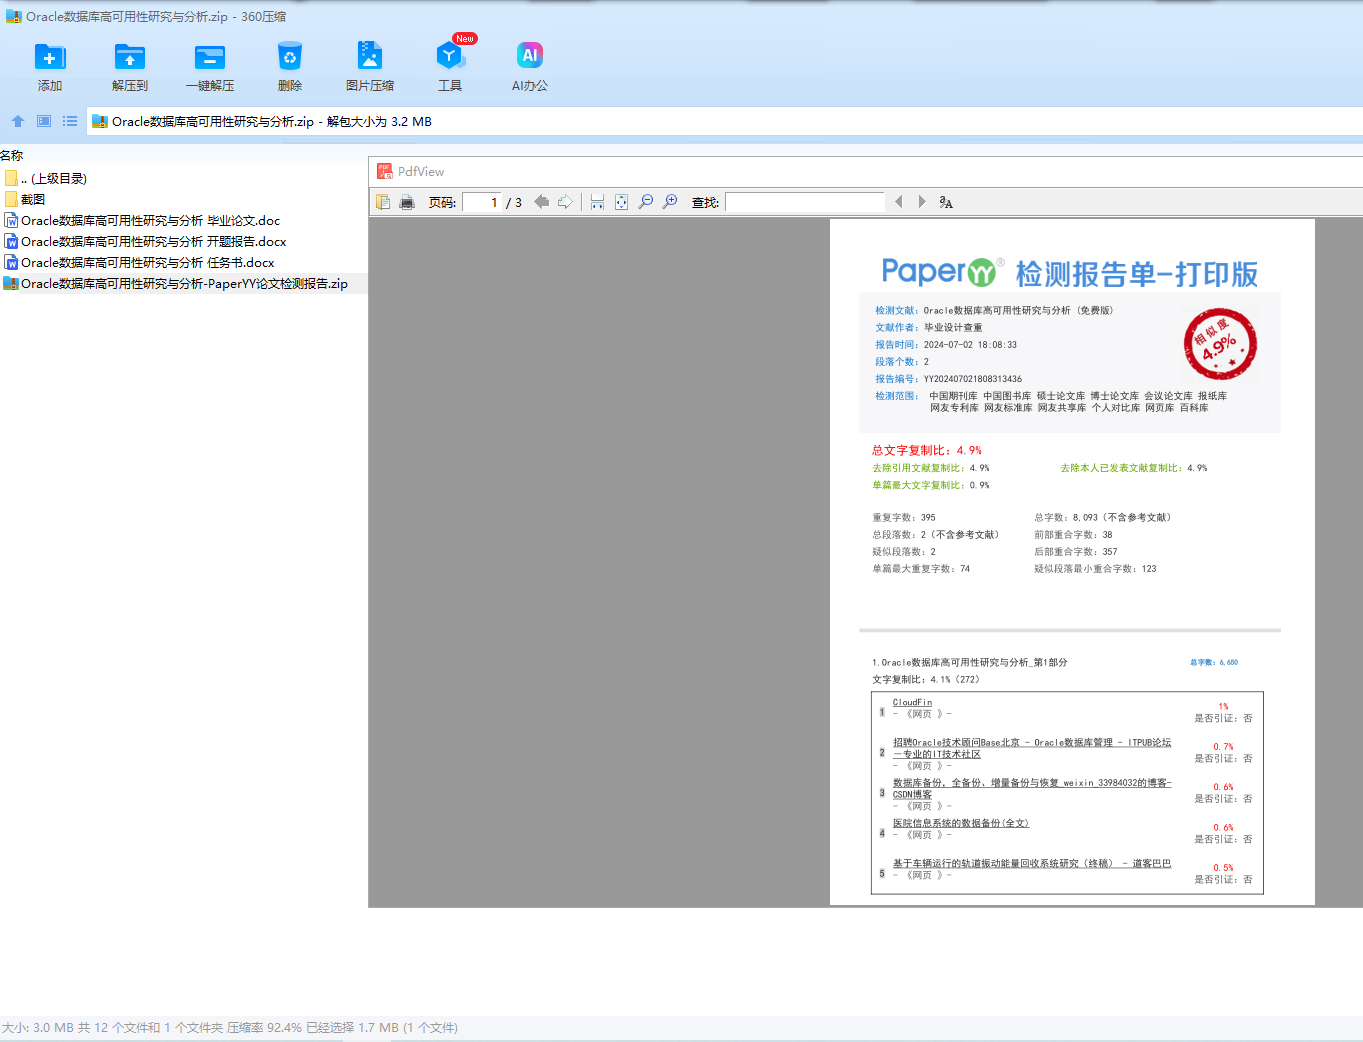Click the 一键解压 one-click extract icon
Image resolution: width=1363 pixels, height=1042 pixels.
[x=210, y=57]
